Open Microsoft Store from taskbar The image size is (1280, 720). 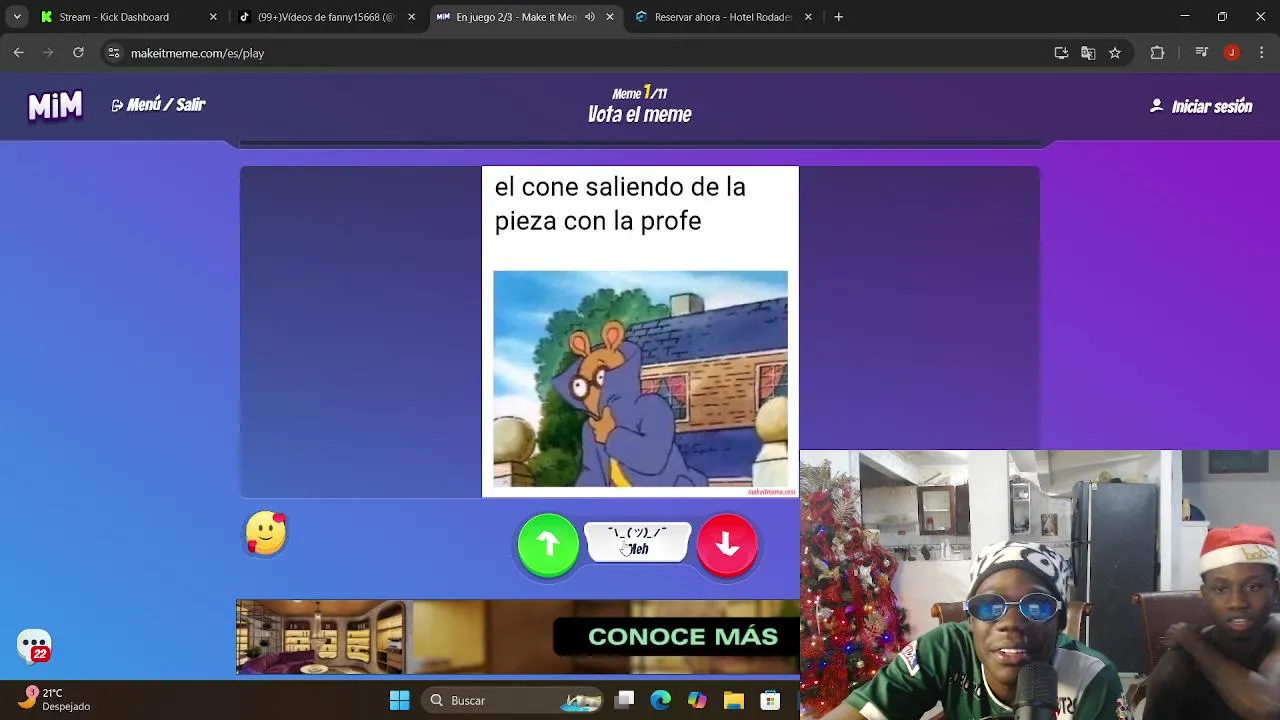click(x=770, y=700)
